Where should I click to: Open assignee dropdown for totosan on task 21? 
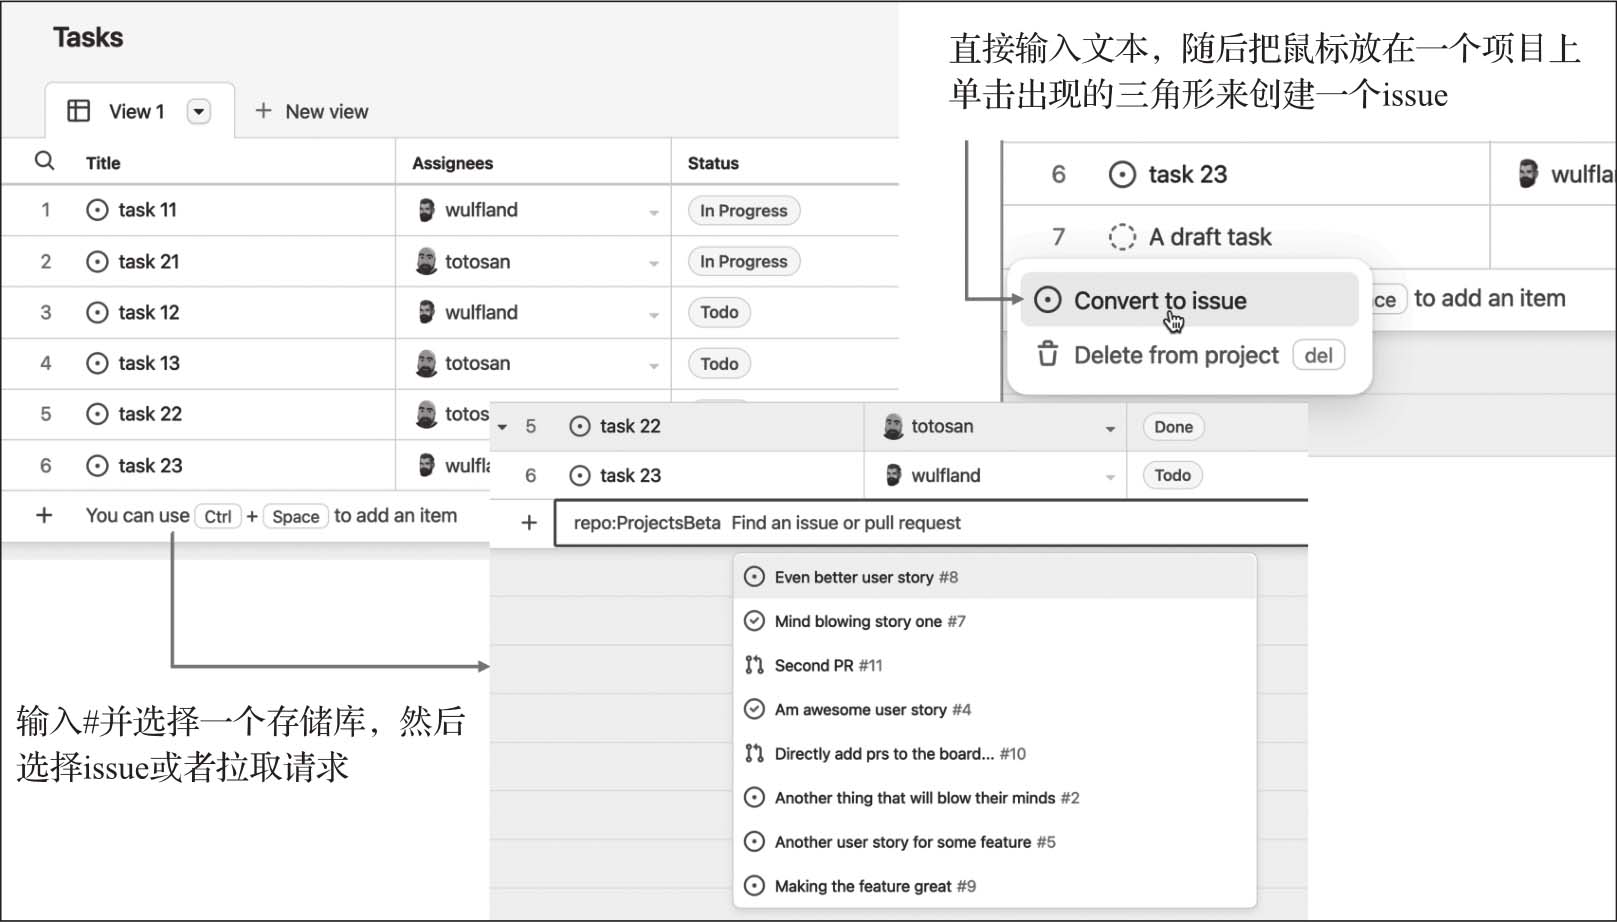(x=653, y=263)
